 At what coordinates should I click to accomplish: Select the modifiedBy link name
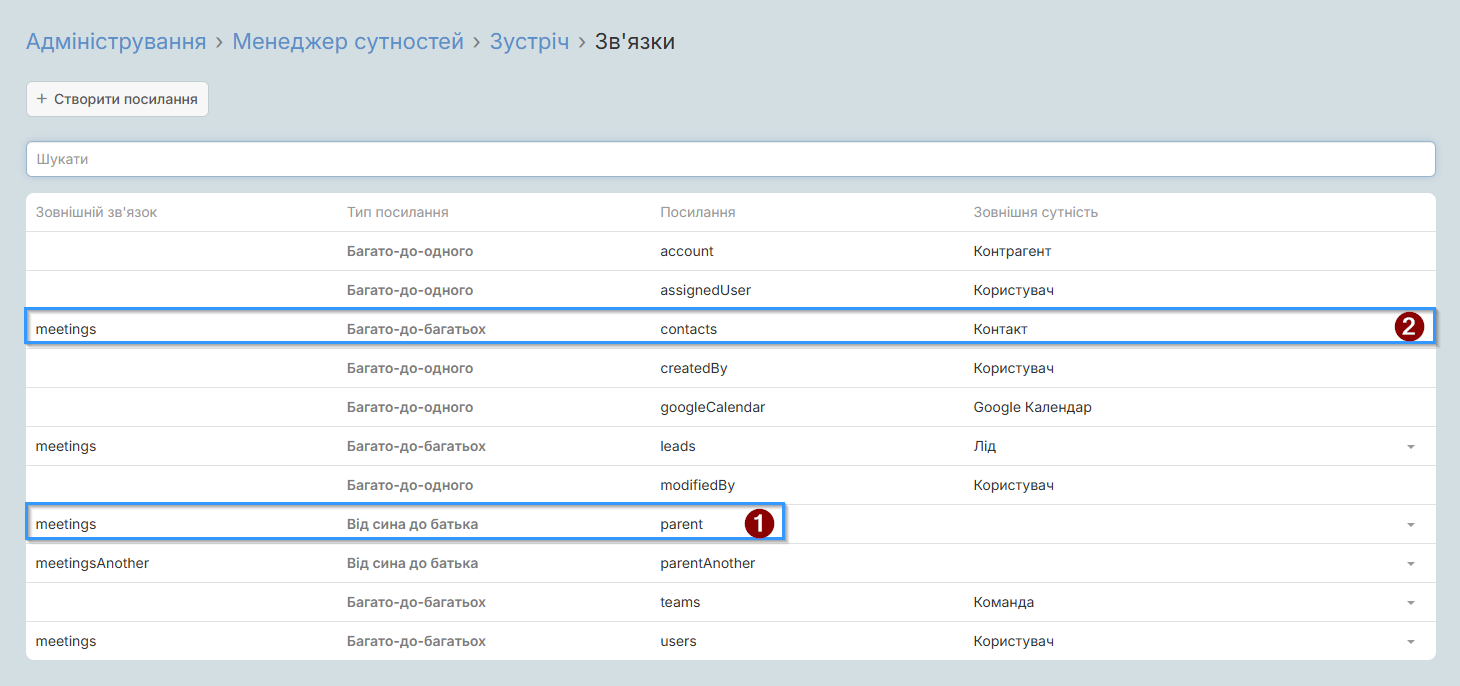pyautogui.click(x=697, y=485)
